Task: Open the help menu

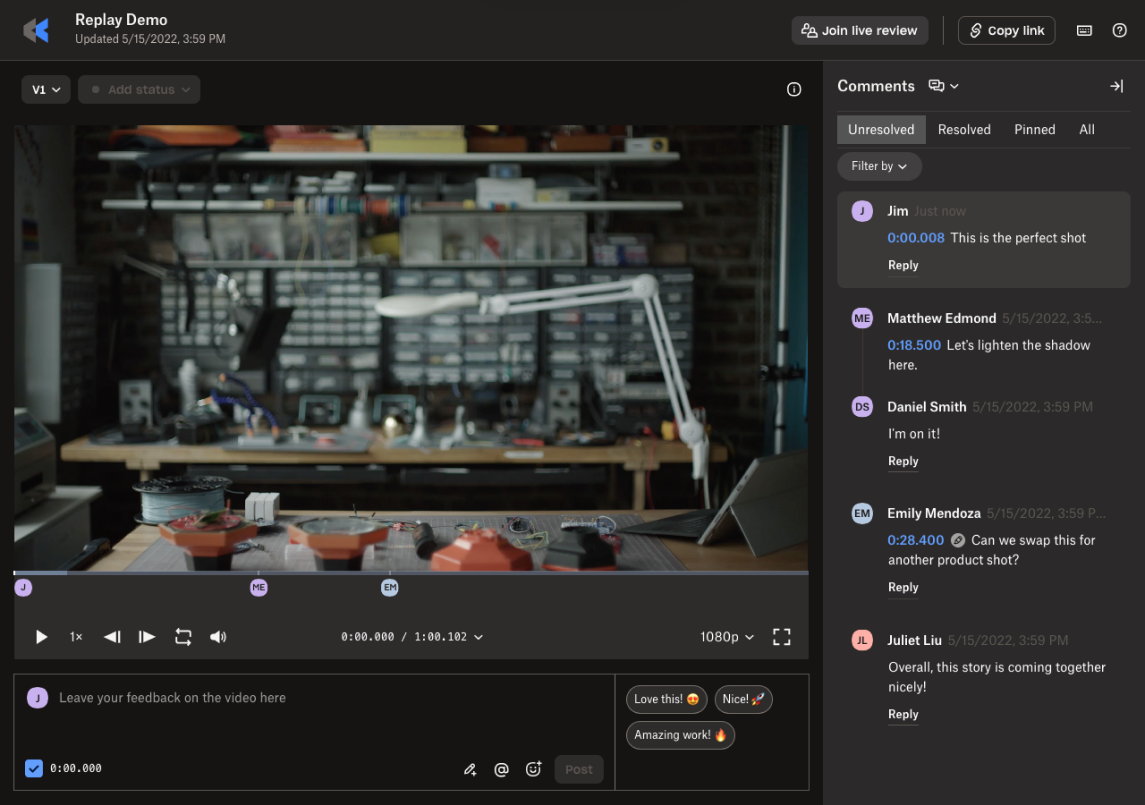Action: (x=1119, y=30)
